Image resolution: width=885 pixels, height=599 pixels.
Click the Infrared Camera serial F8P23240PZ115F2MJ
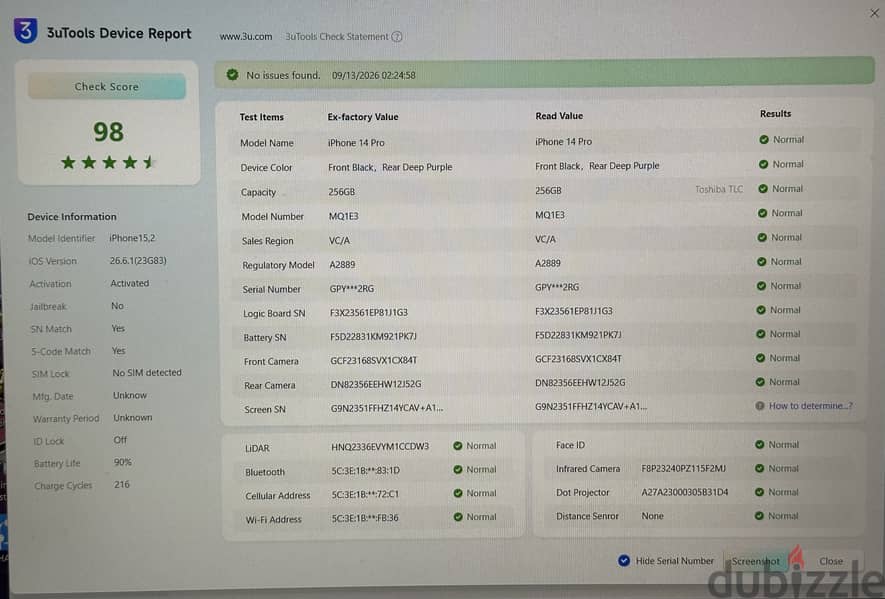click(684, 468)
